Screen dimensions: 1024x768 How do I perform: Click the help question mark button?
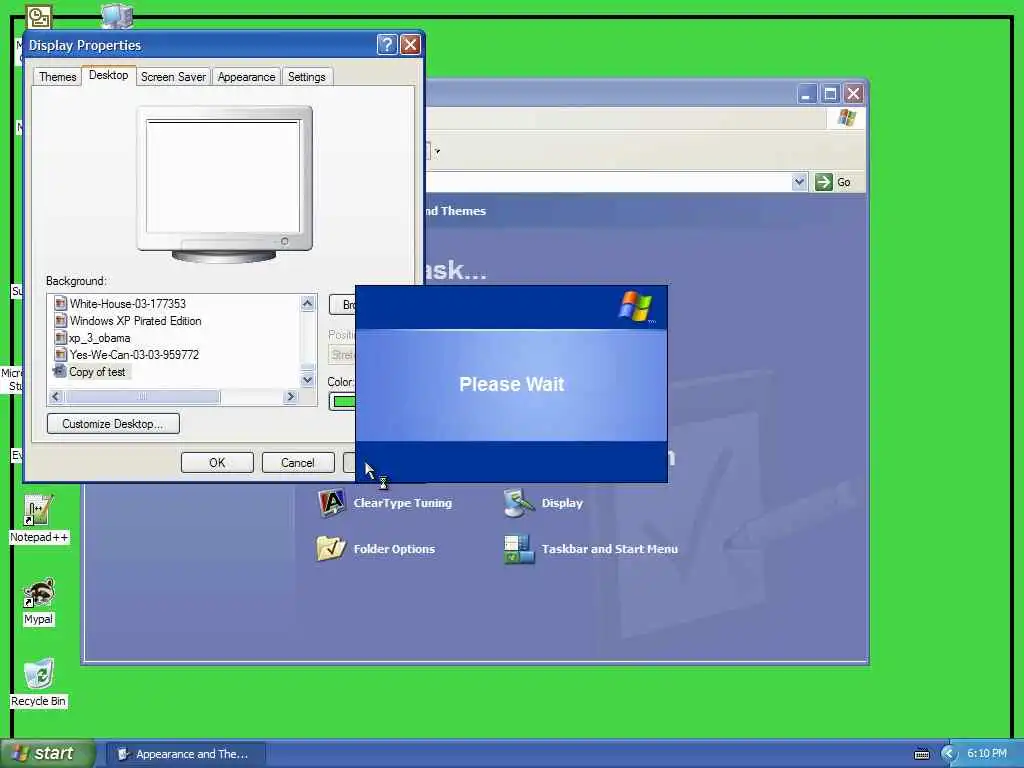point(387,44)
